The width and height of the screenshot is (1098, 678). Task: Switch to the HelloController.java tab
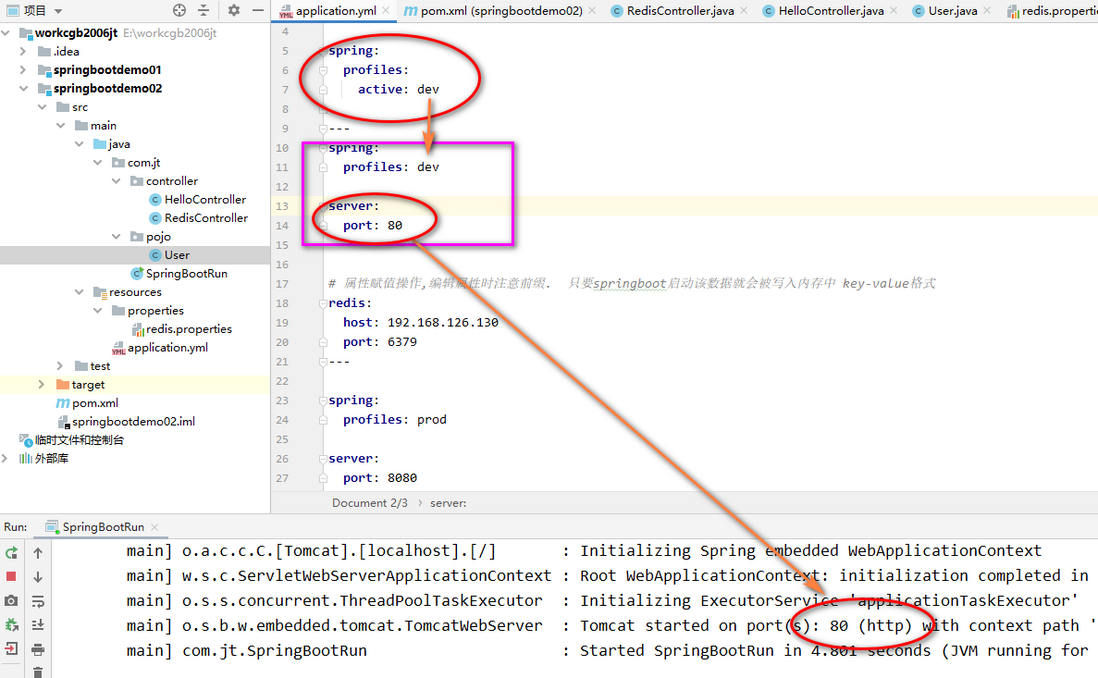click(x=831, y=11)
